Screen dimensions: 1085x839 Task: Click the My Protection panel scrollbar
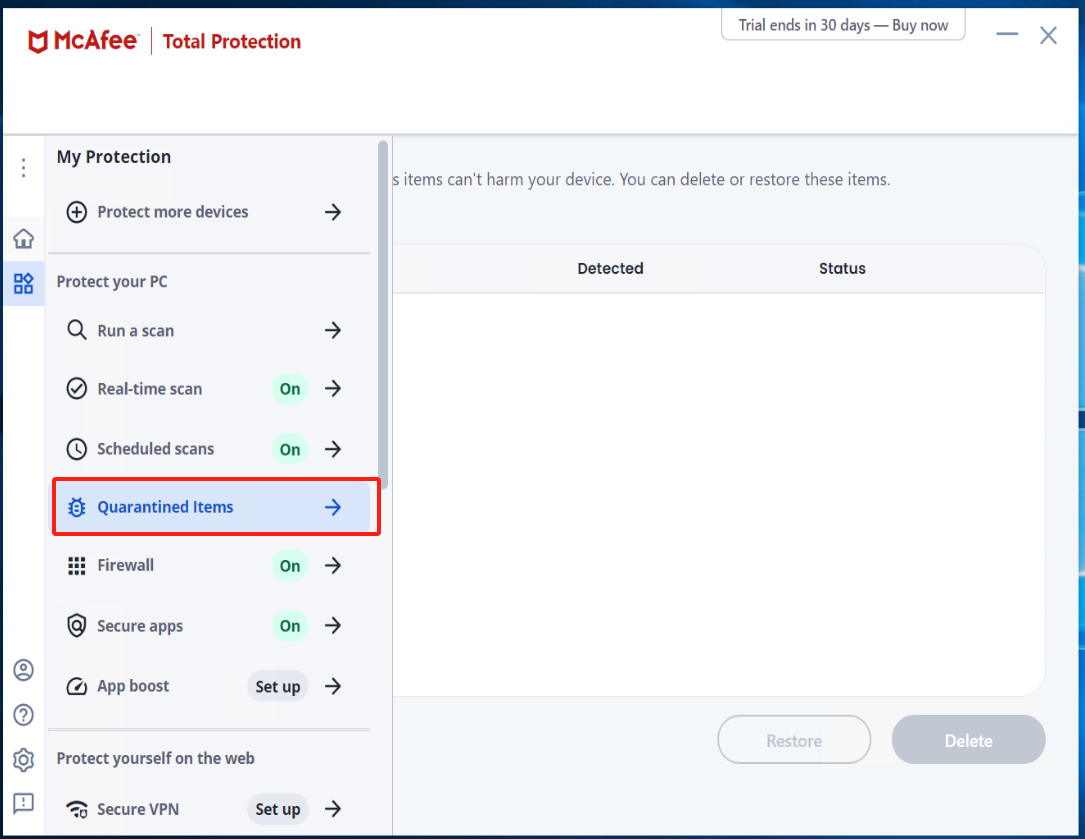tap(383, 314)
